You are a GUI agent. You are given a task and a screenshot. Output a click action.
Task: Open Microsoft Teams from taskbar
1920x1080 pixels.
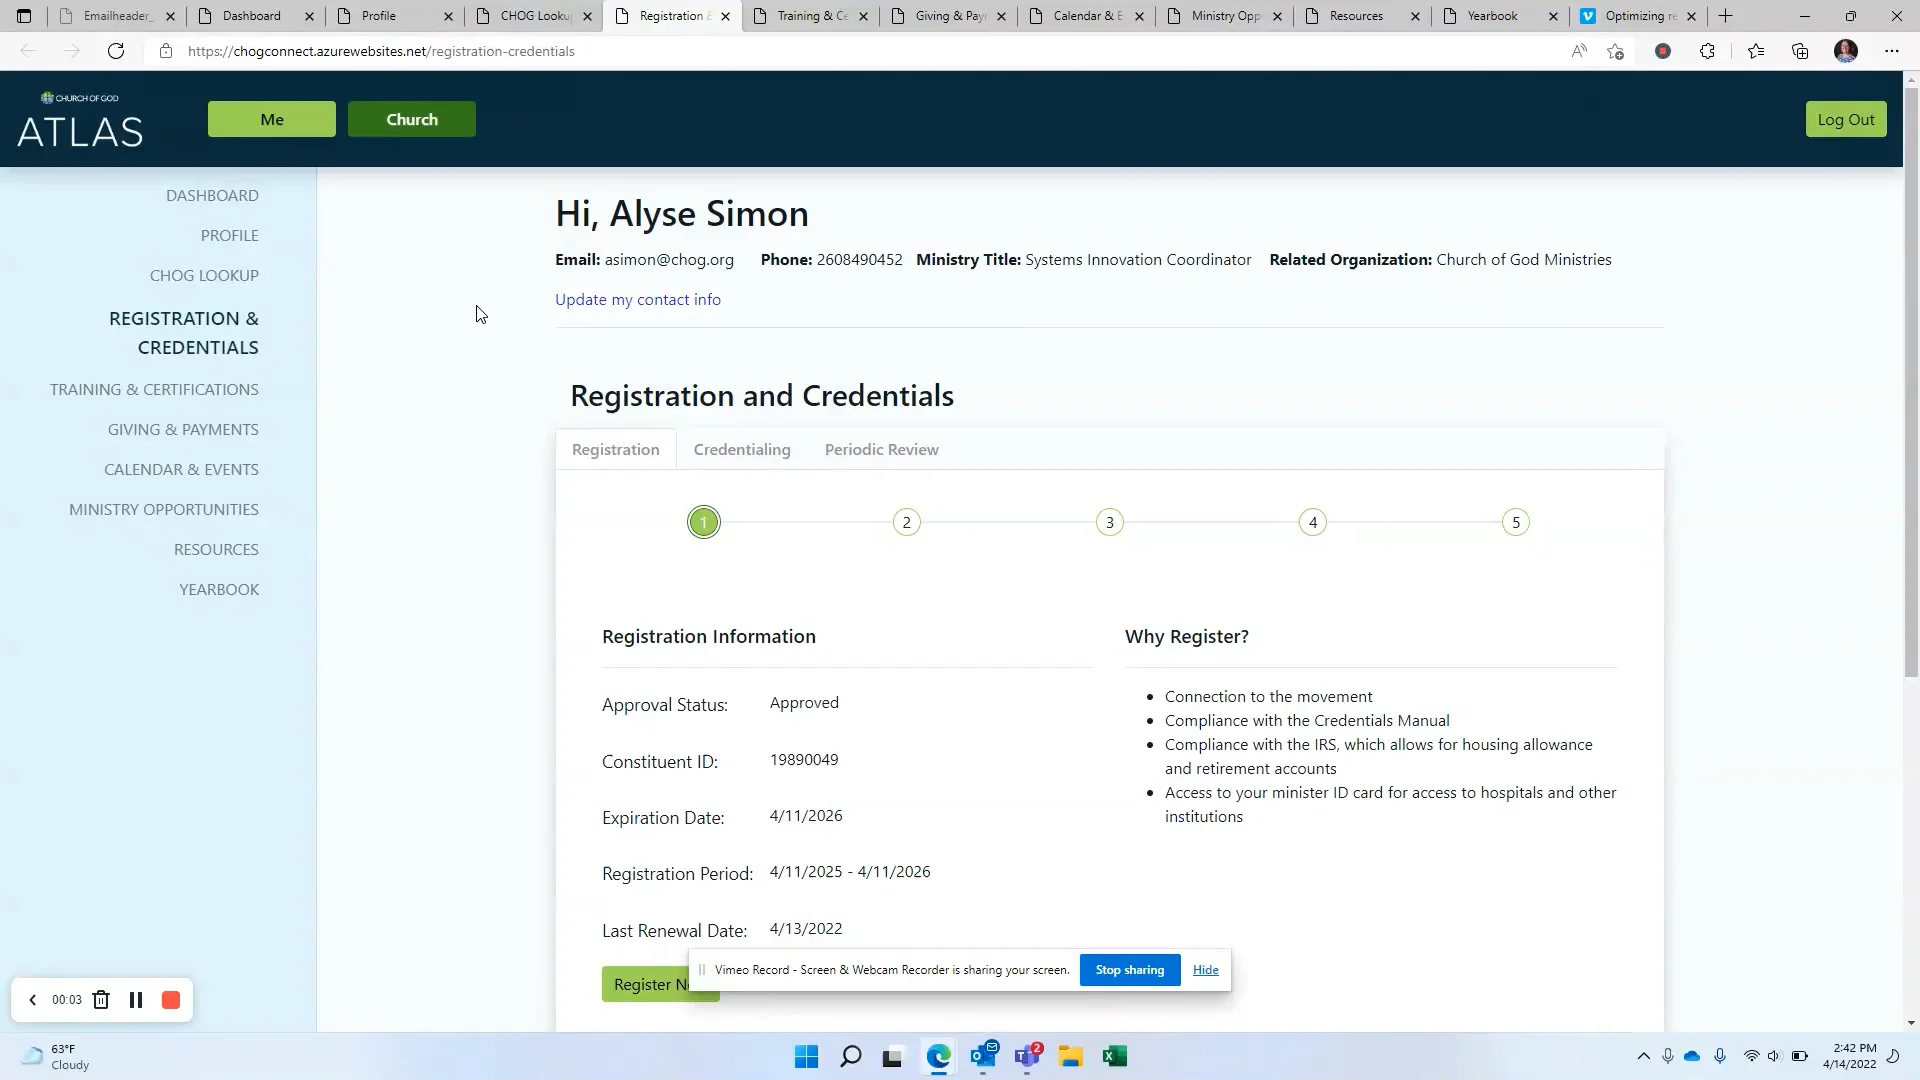click(1028, 1056)
